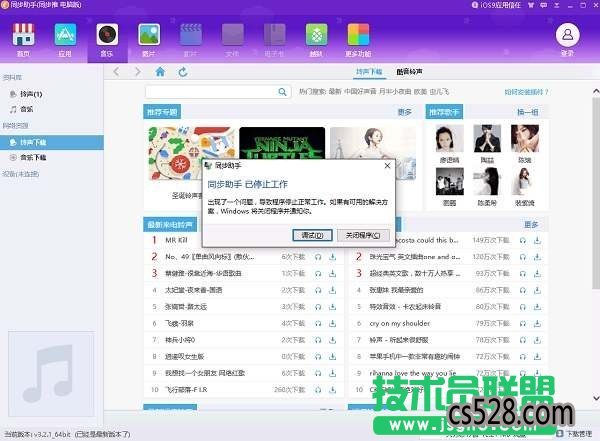
Task: Select the first singer photo in 推荐歌手
Action: pyautogui.click(x=449, y=138)
